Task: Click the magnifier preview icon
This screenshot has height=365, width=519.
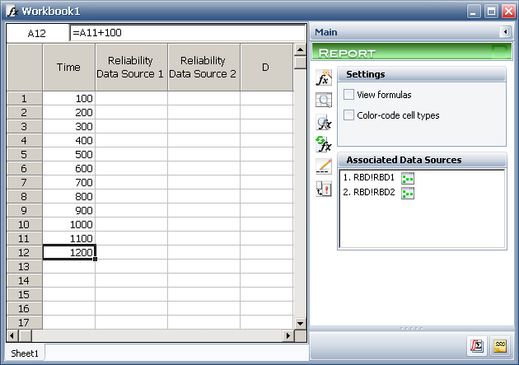Action: click(x=324, y=100)
